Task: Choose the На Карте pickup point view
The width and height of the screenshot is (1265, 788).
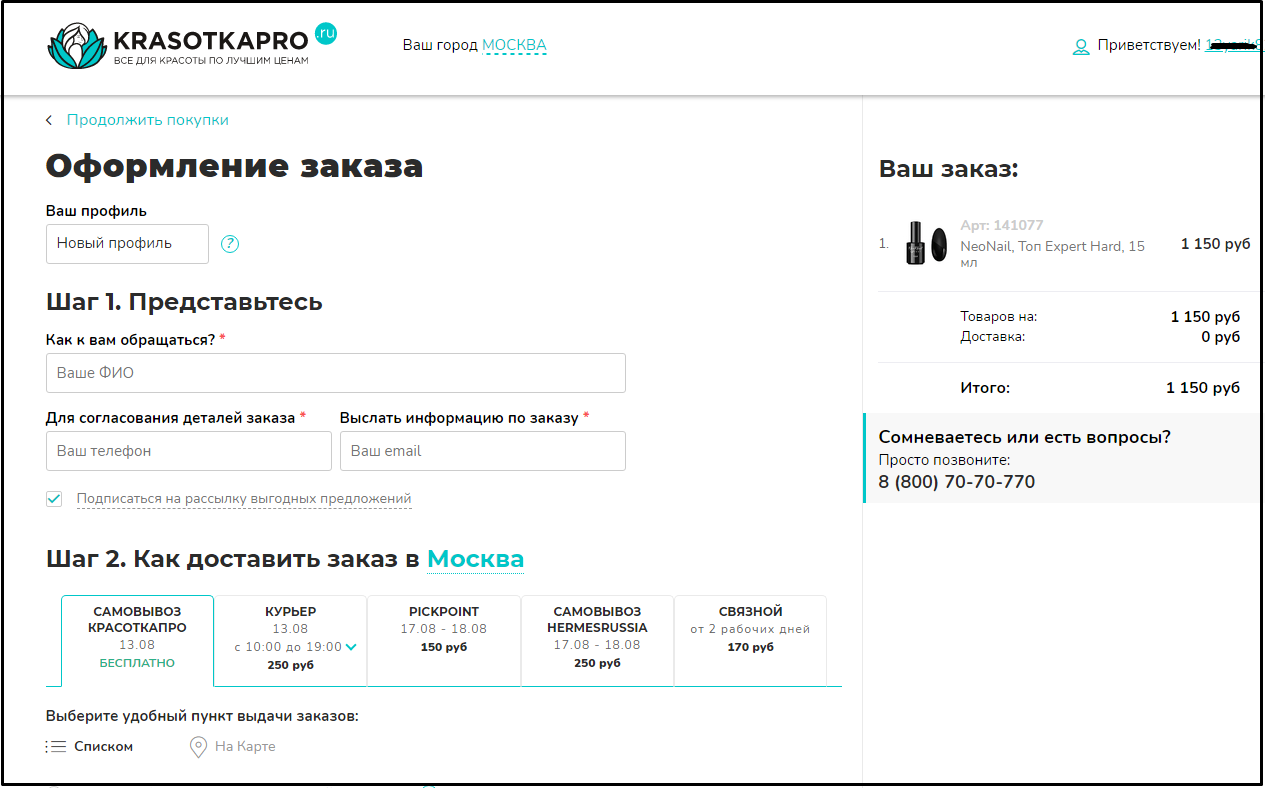Action: 245,747
